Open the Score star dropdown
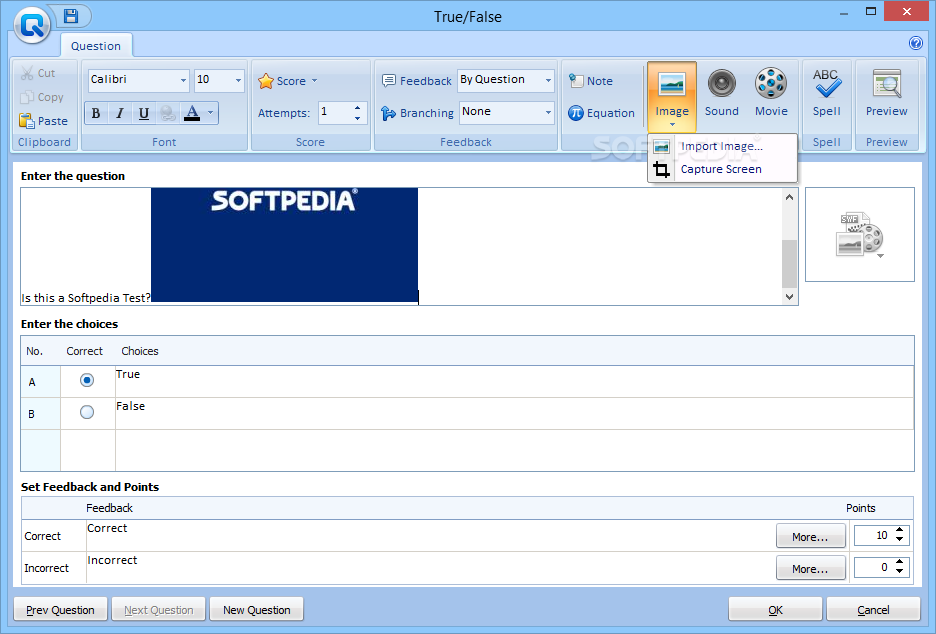Viewport: 936px width, 634px height. pos(287,81)
